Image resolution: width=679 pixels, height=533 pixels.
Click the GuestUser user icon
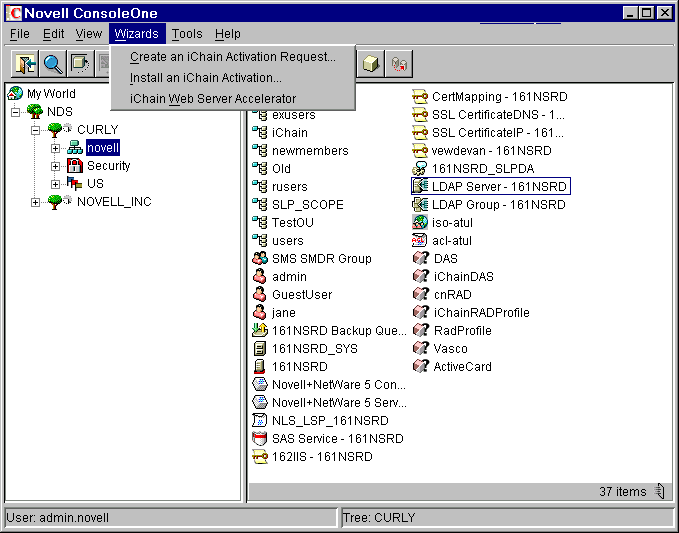click(x=260, y=294)
